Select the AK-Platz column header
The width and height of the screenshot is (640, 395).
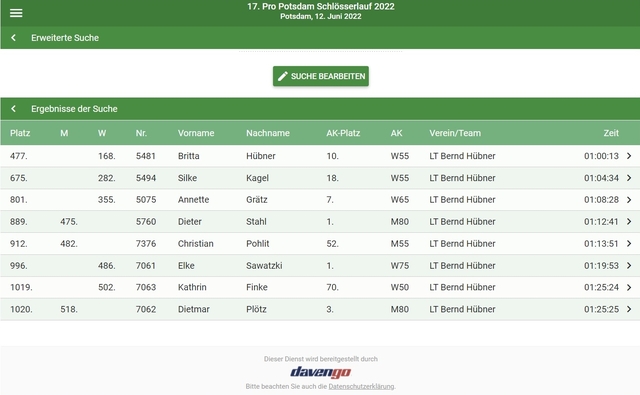pyautogui.click(x=343, y=133)
